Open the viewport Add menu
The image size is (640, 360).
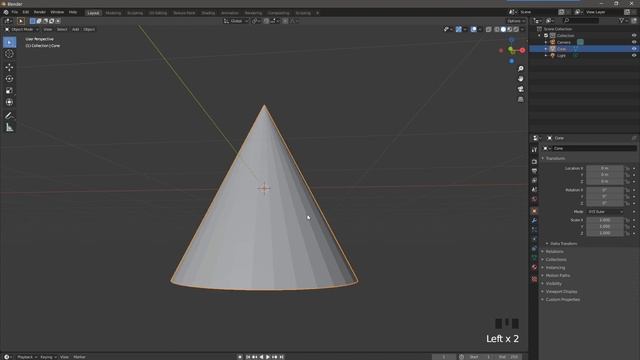76,29
